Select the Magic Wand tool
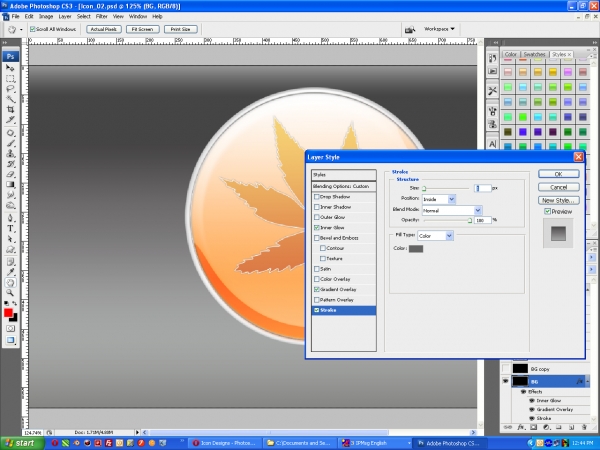The image size is (600, 450). coord(10,99)
